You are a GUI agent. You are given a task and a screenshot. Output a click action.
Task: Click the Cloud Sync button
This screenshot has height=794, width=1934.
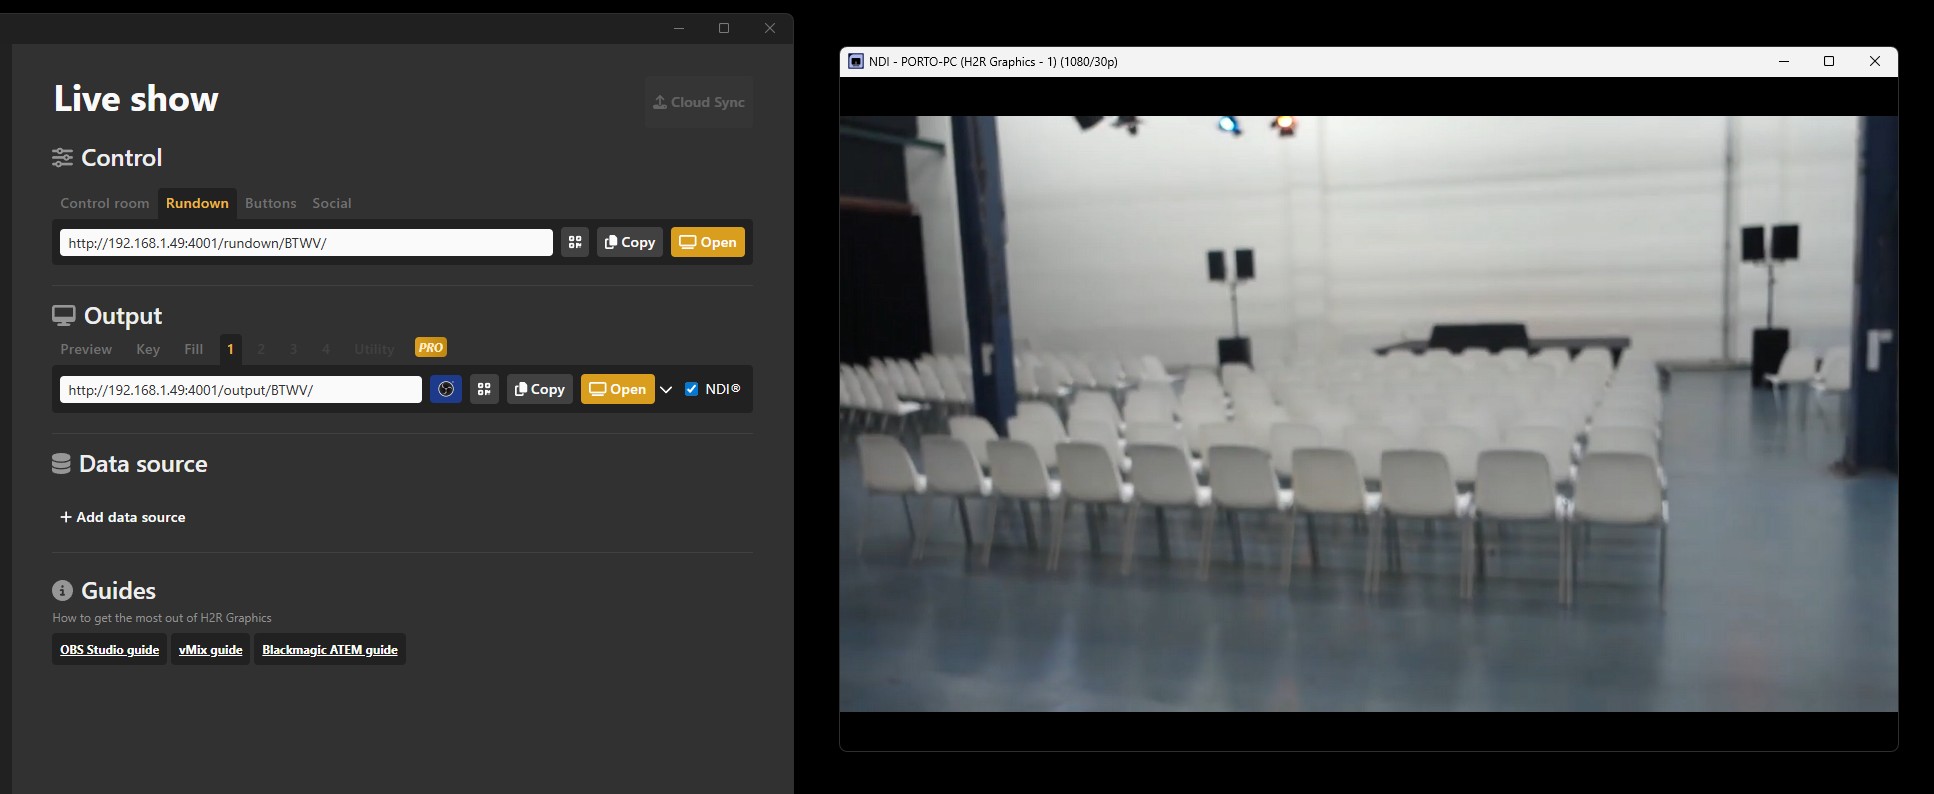(699, 102)
